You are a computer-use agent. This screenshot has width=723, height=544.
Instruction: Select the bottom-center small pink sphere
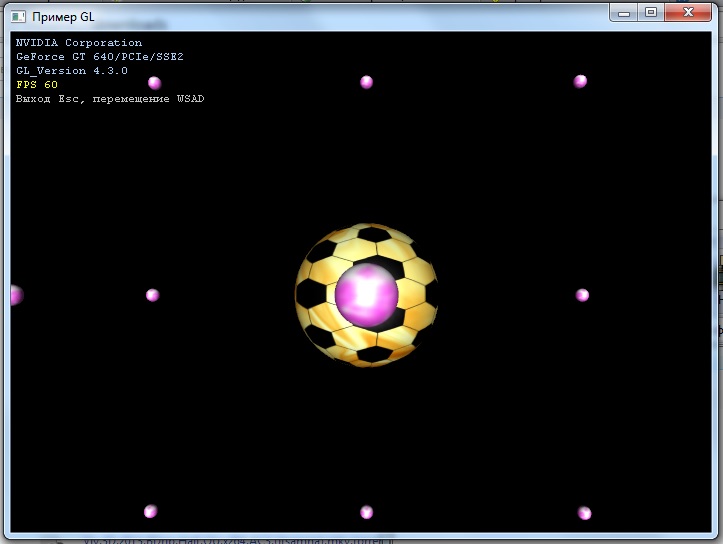pos(366,512)
